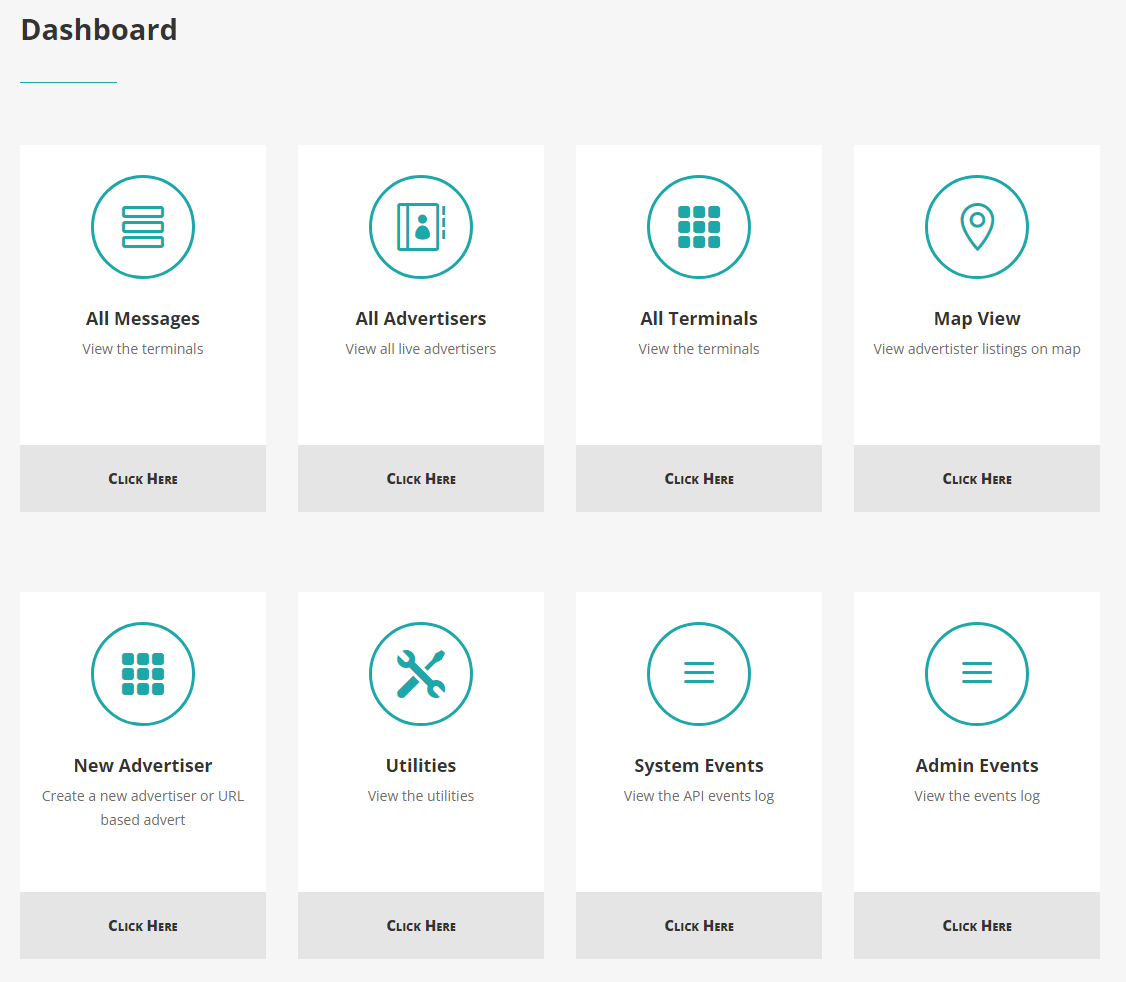Screen dimensions: 1126x982
Task: Open Map View via its Click Here button
Action: [x=977, y=479]
